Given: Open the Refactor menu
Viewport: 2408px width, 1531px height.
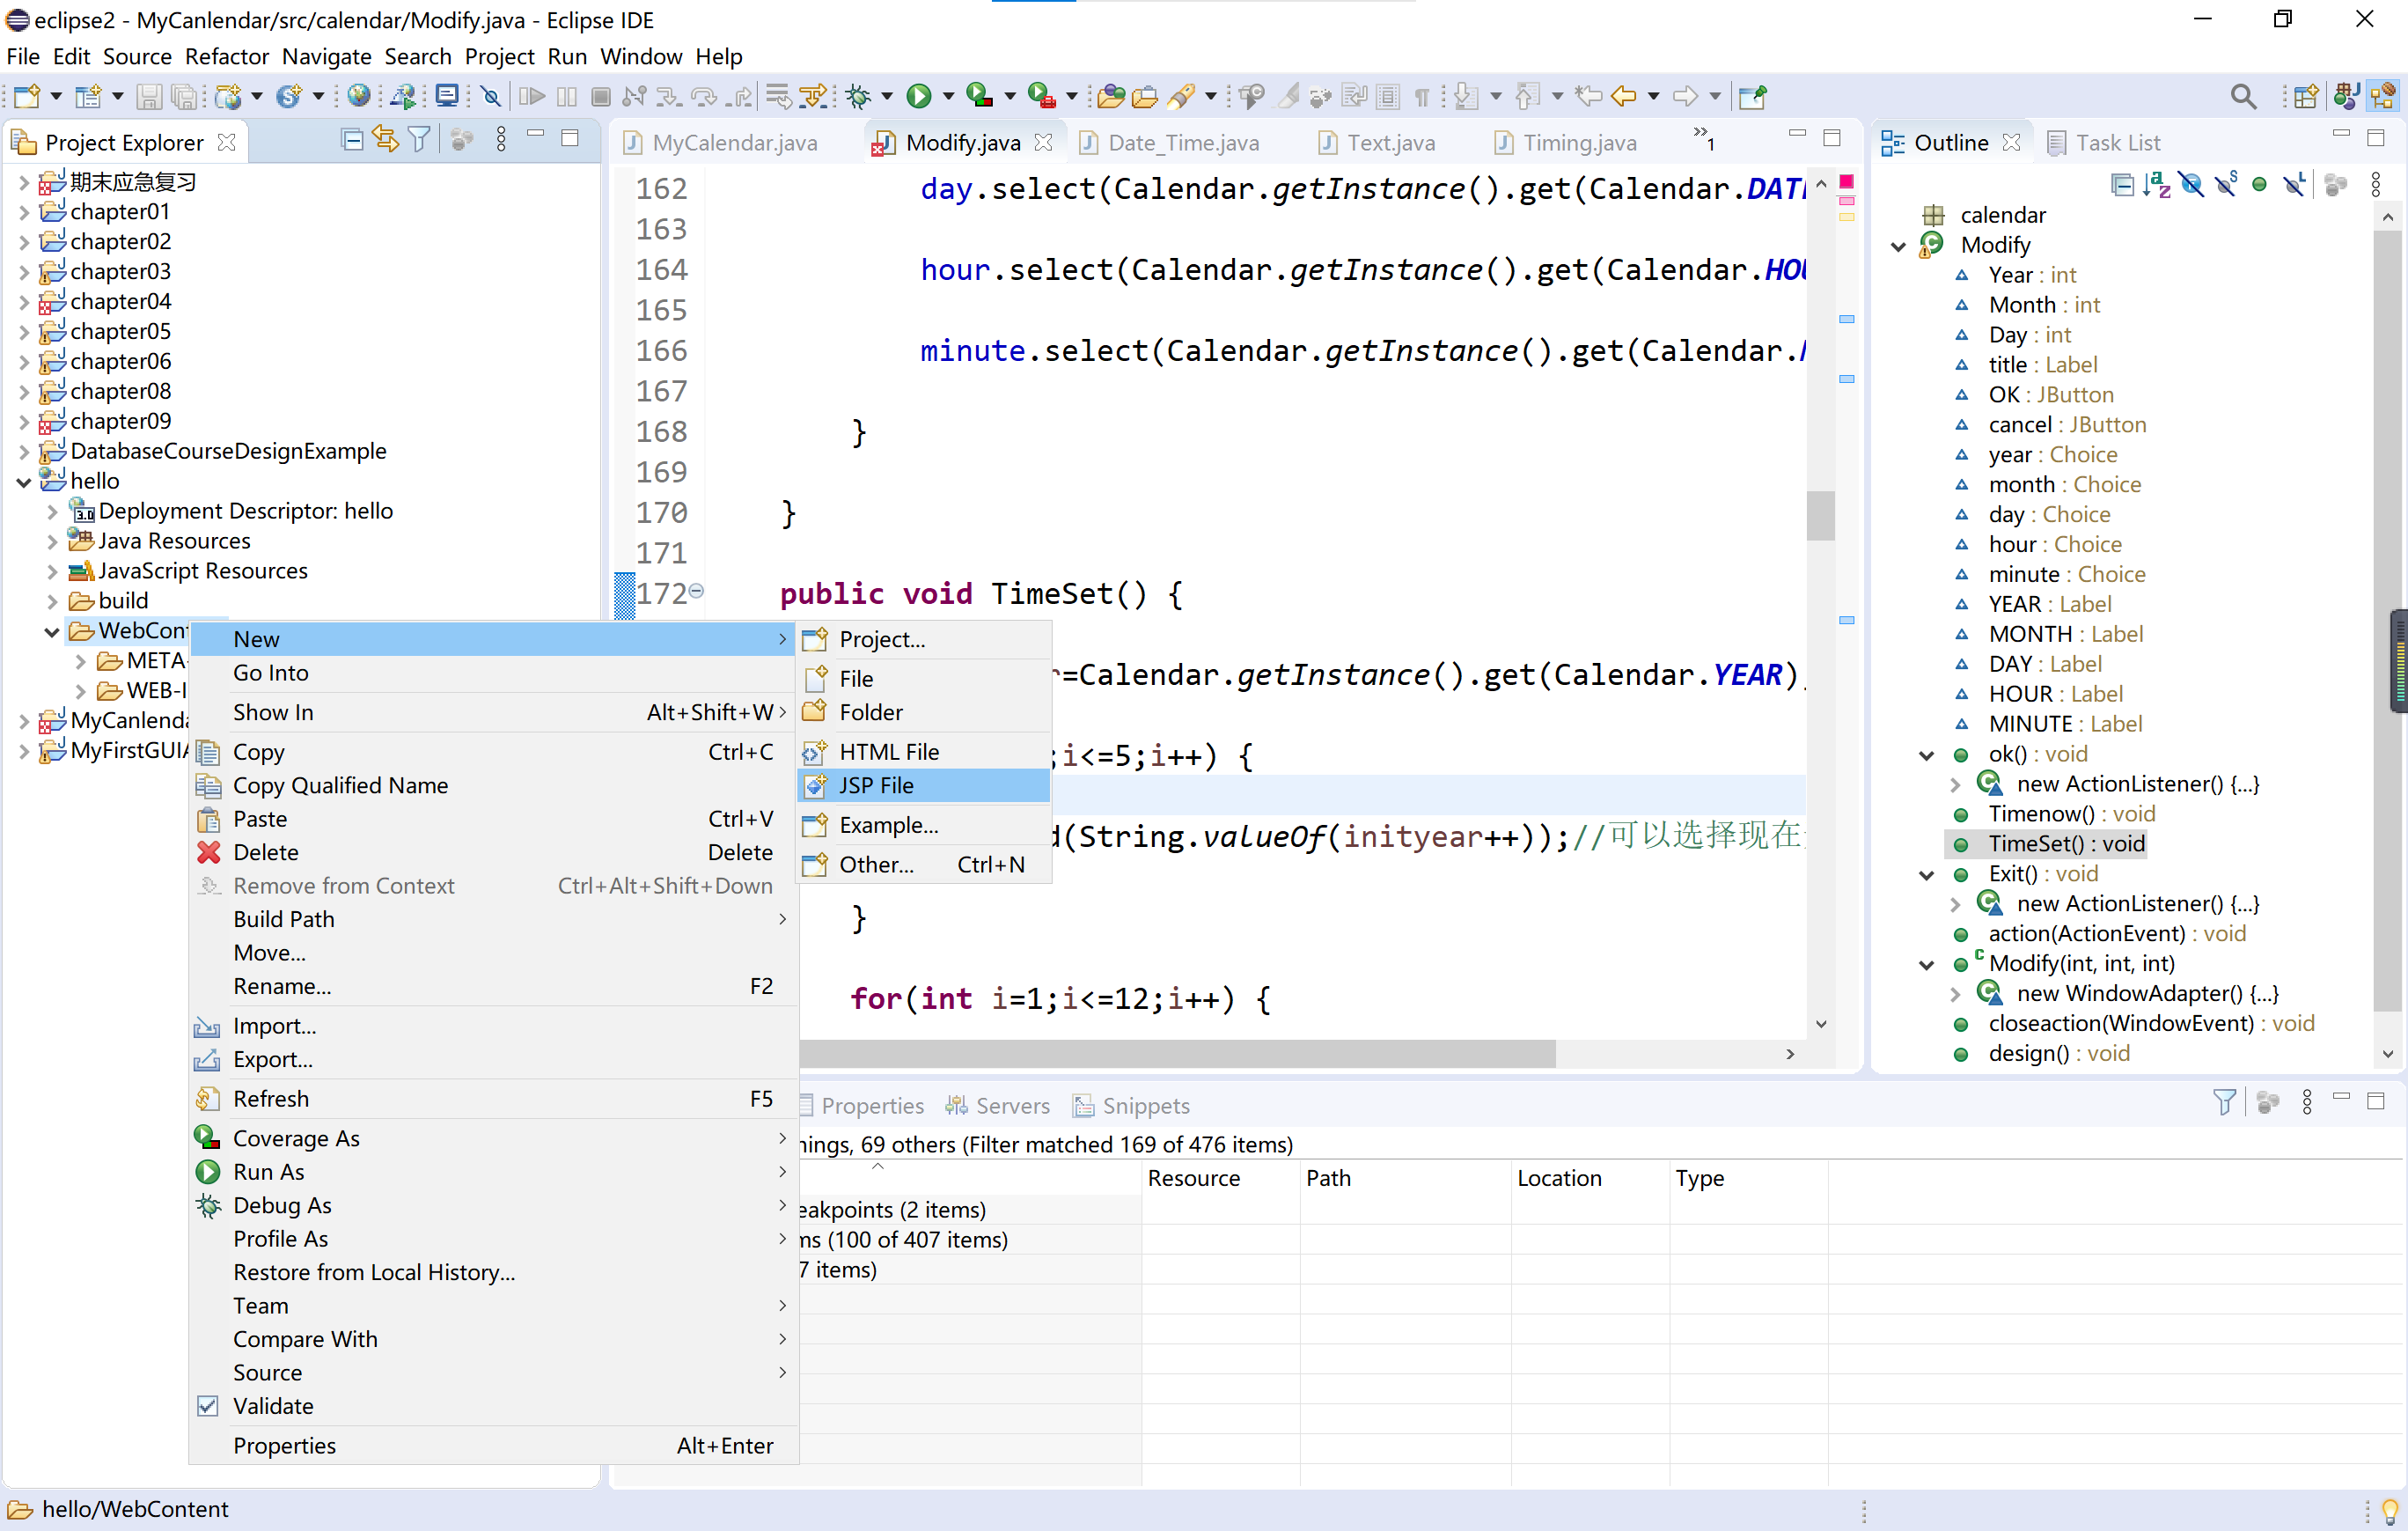Looking at the screenshot, I should coord(226,57).
